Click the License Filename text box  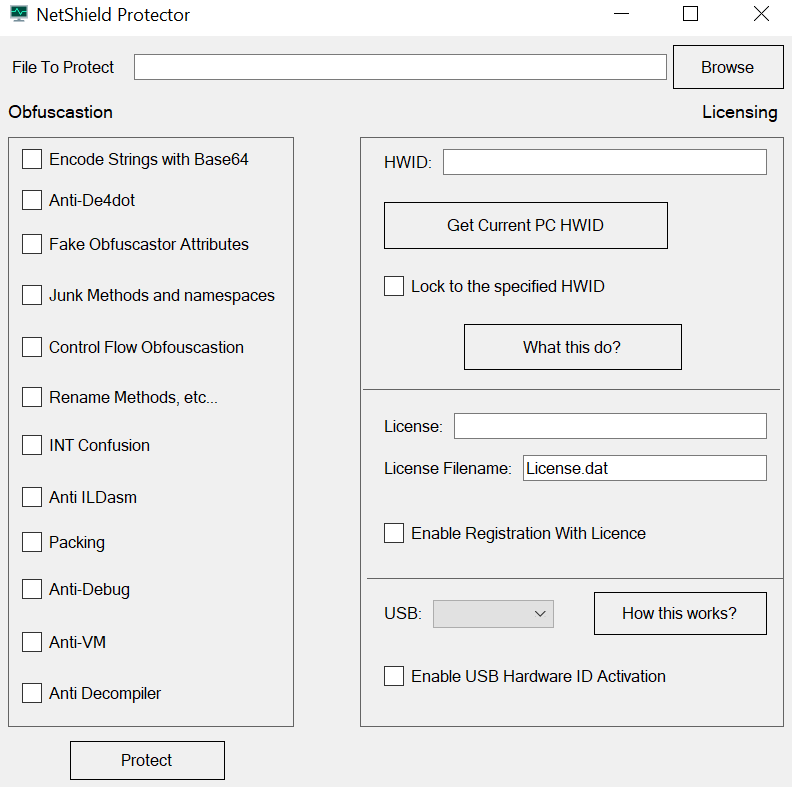pos(644,468)
